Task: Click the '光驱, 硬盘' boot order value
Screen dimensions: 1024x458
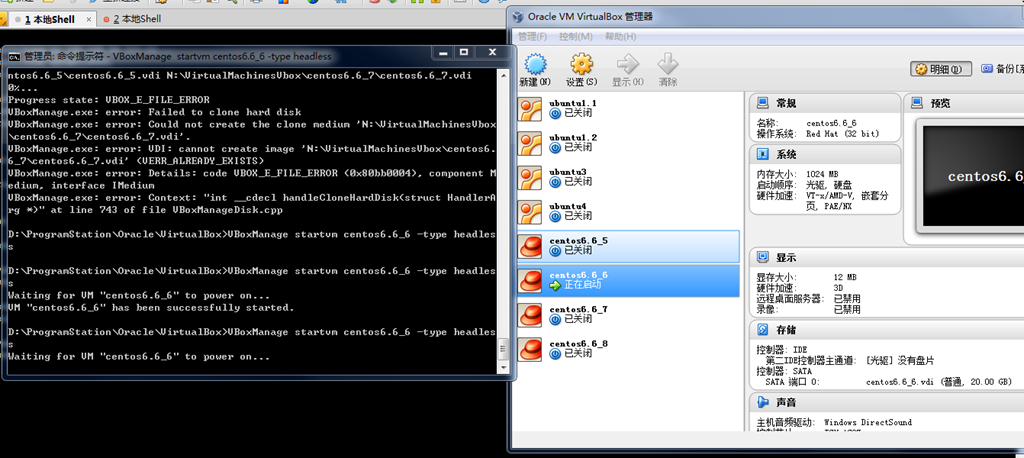Action: [829, 185]
